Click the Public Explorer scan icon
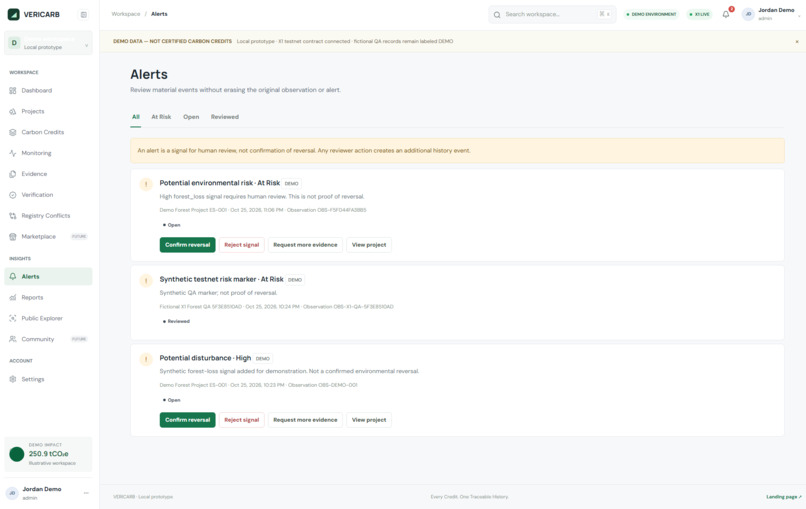 point(13,318)
